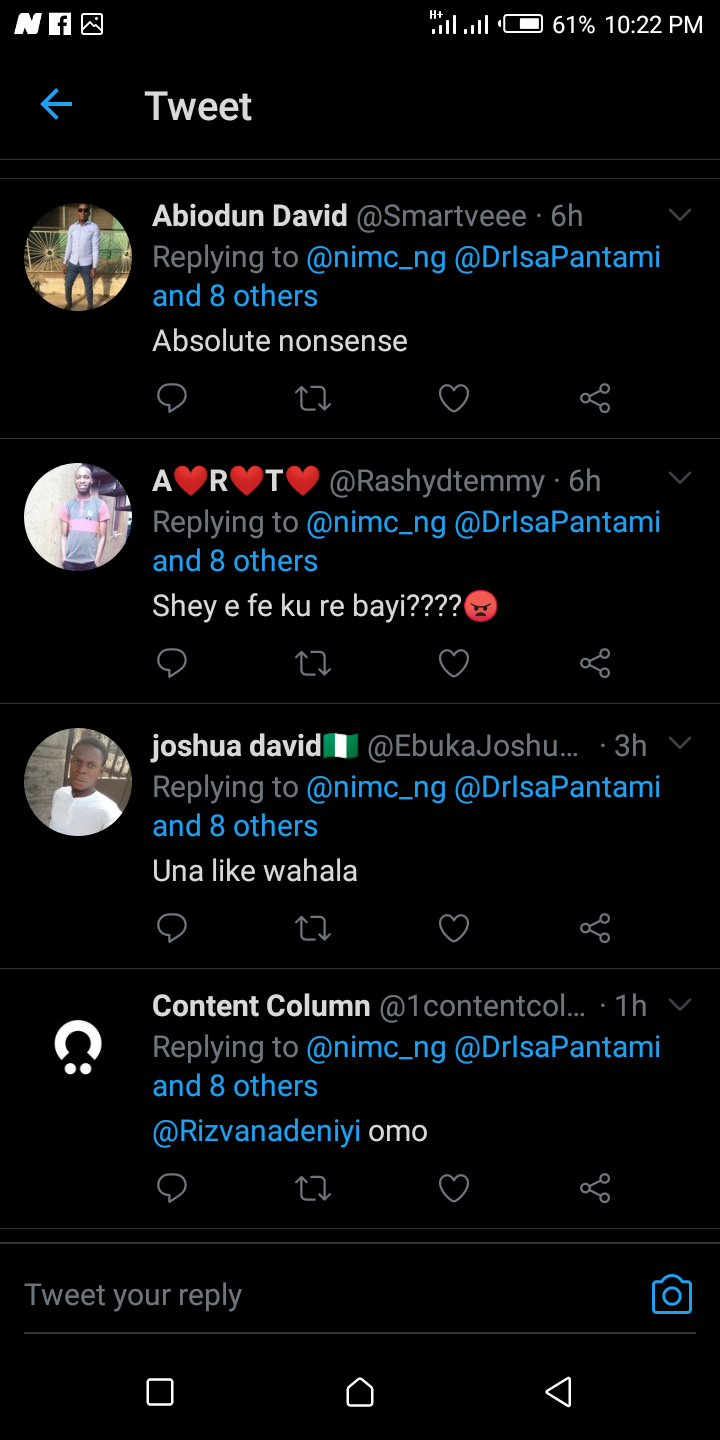This screenshot has width=720, height=1440.
Task: Retweet the 'Absolute nonsense' tweet
Action: click(x=313, y=399)
